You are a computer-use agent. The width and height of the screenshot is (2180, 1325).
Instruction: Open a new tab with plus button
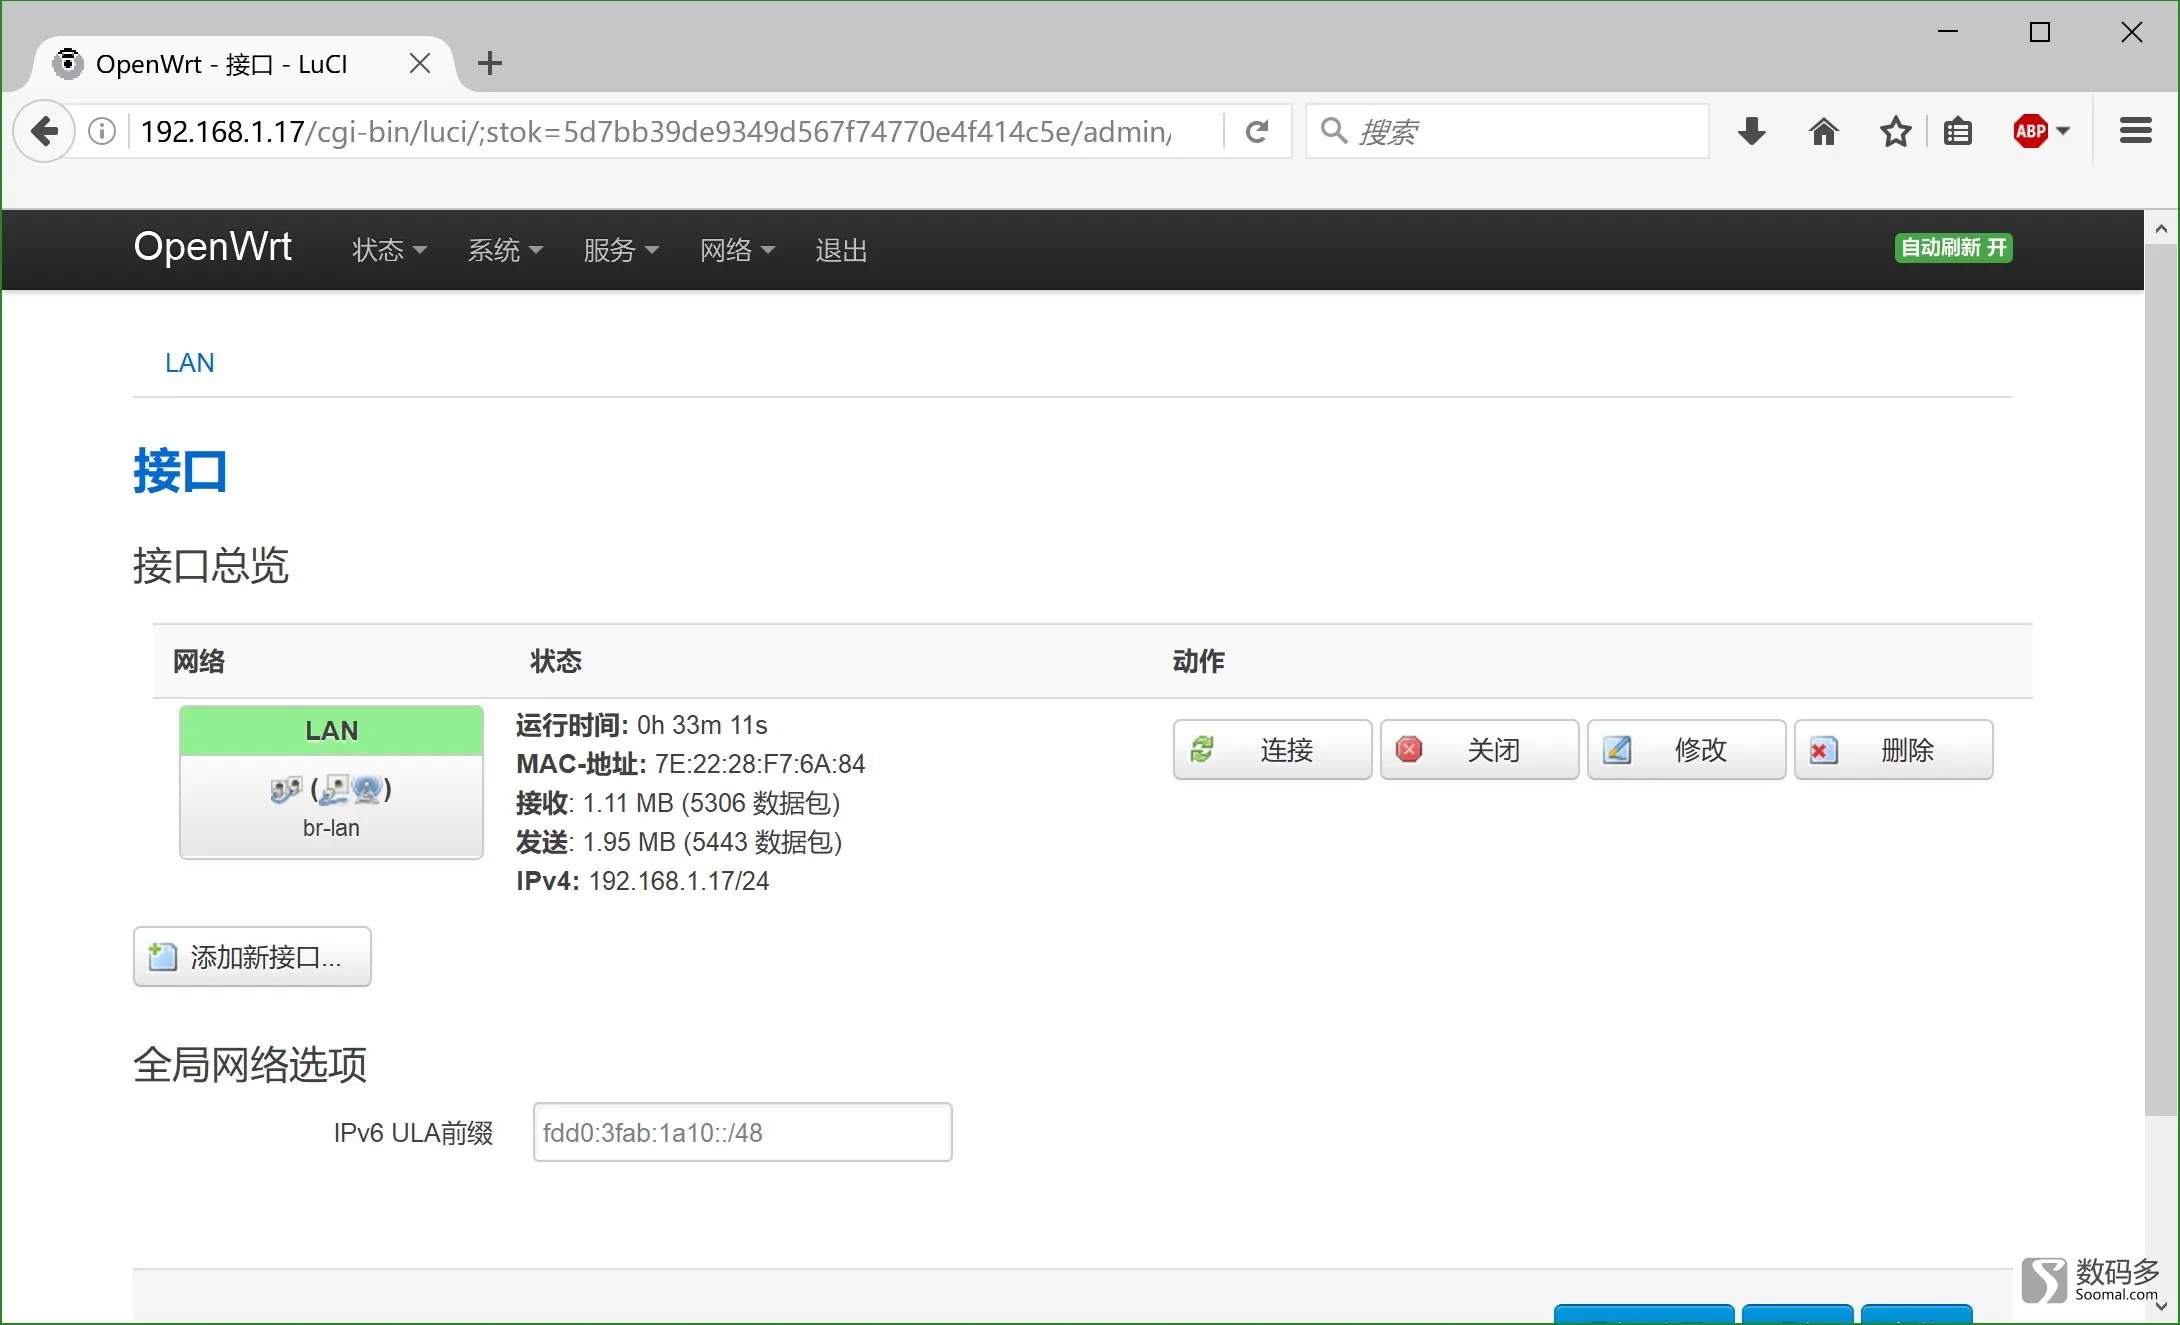click(490, 63)
